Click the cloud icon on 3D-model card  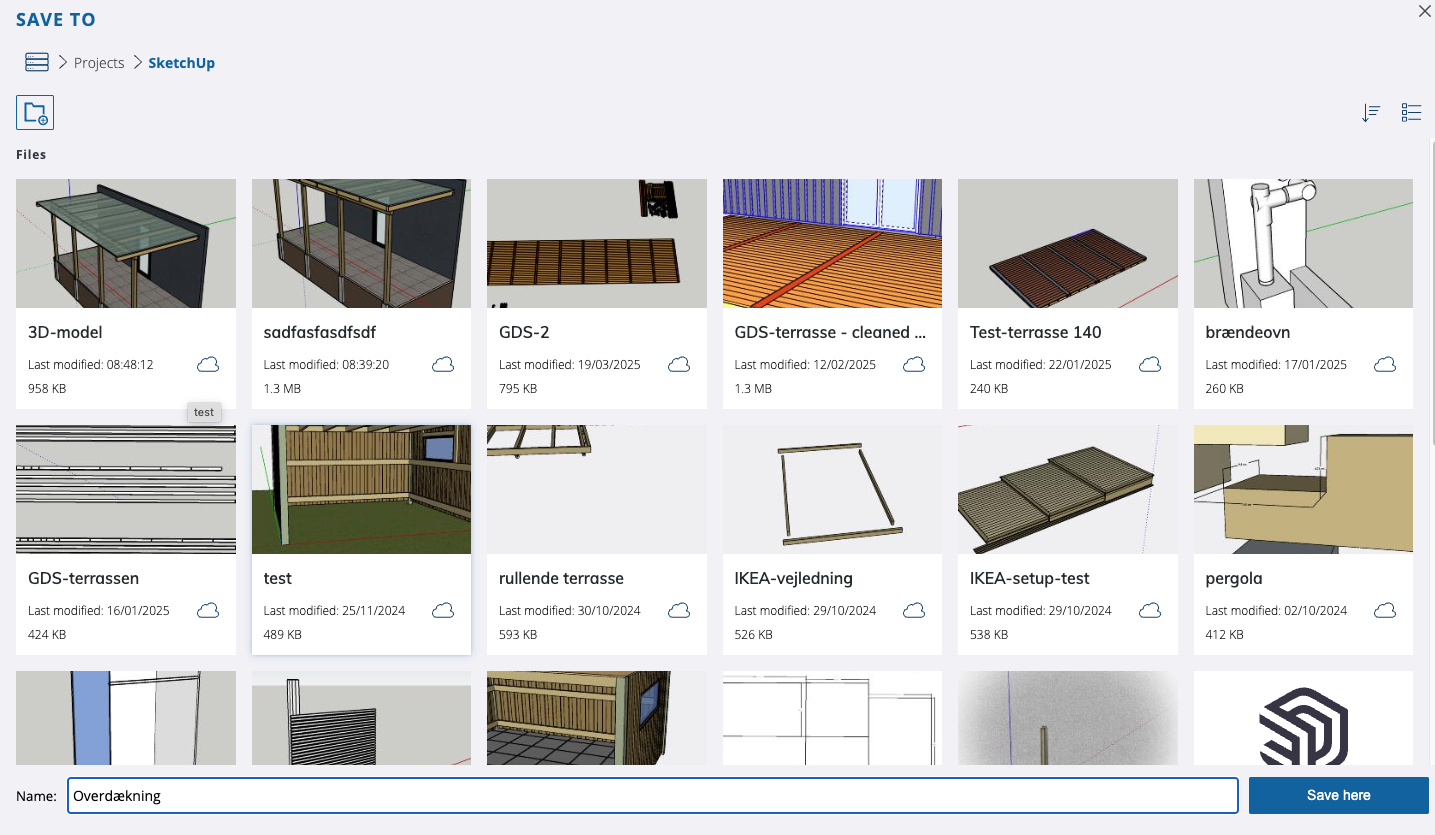(x=208, y=365)
